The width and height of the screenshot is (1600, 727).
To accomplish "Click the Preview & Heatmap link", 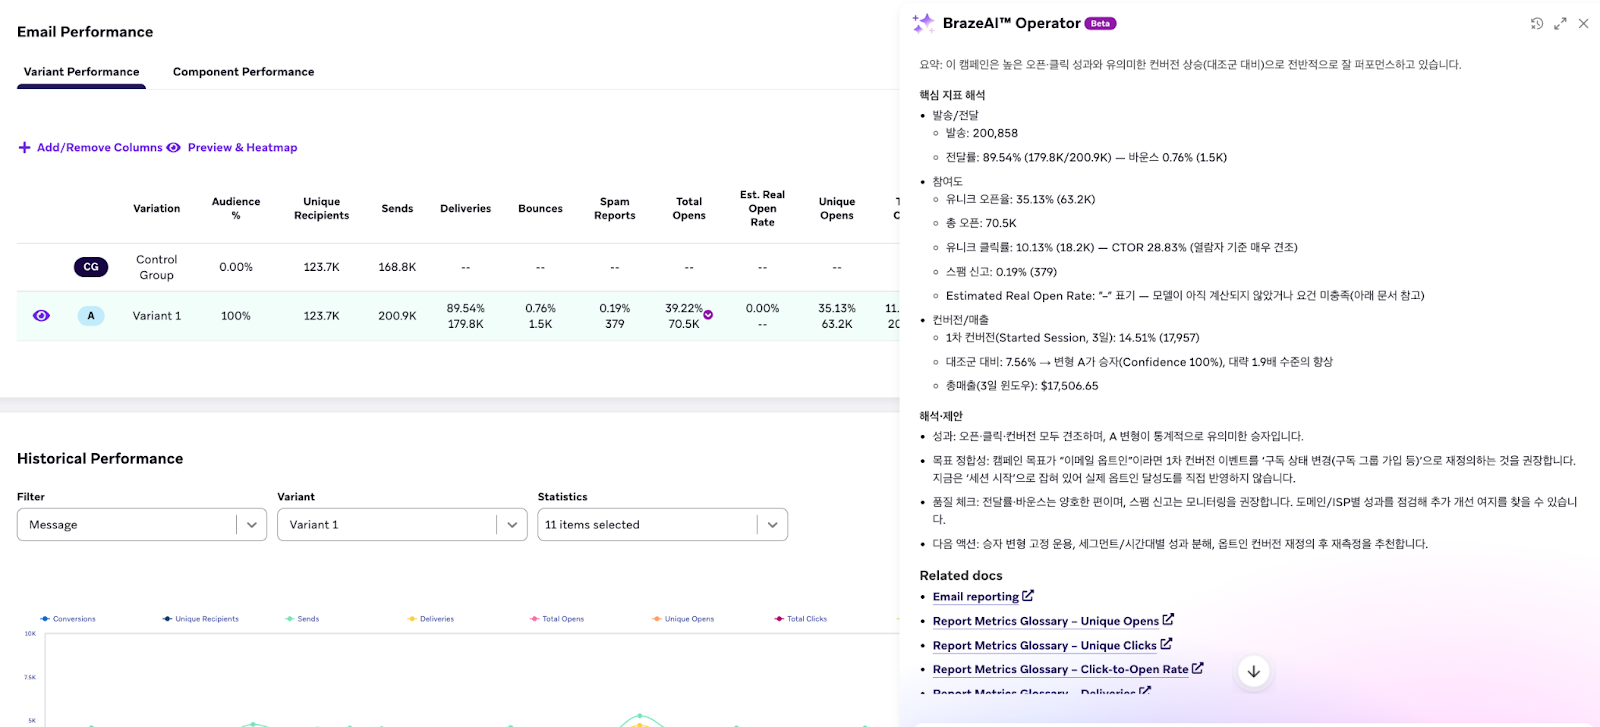I will (x=242, y=147).
